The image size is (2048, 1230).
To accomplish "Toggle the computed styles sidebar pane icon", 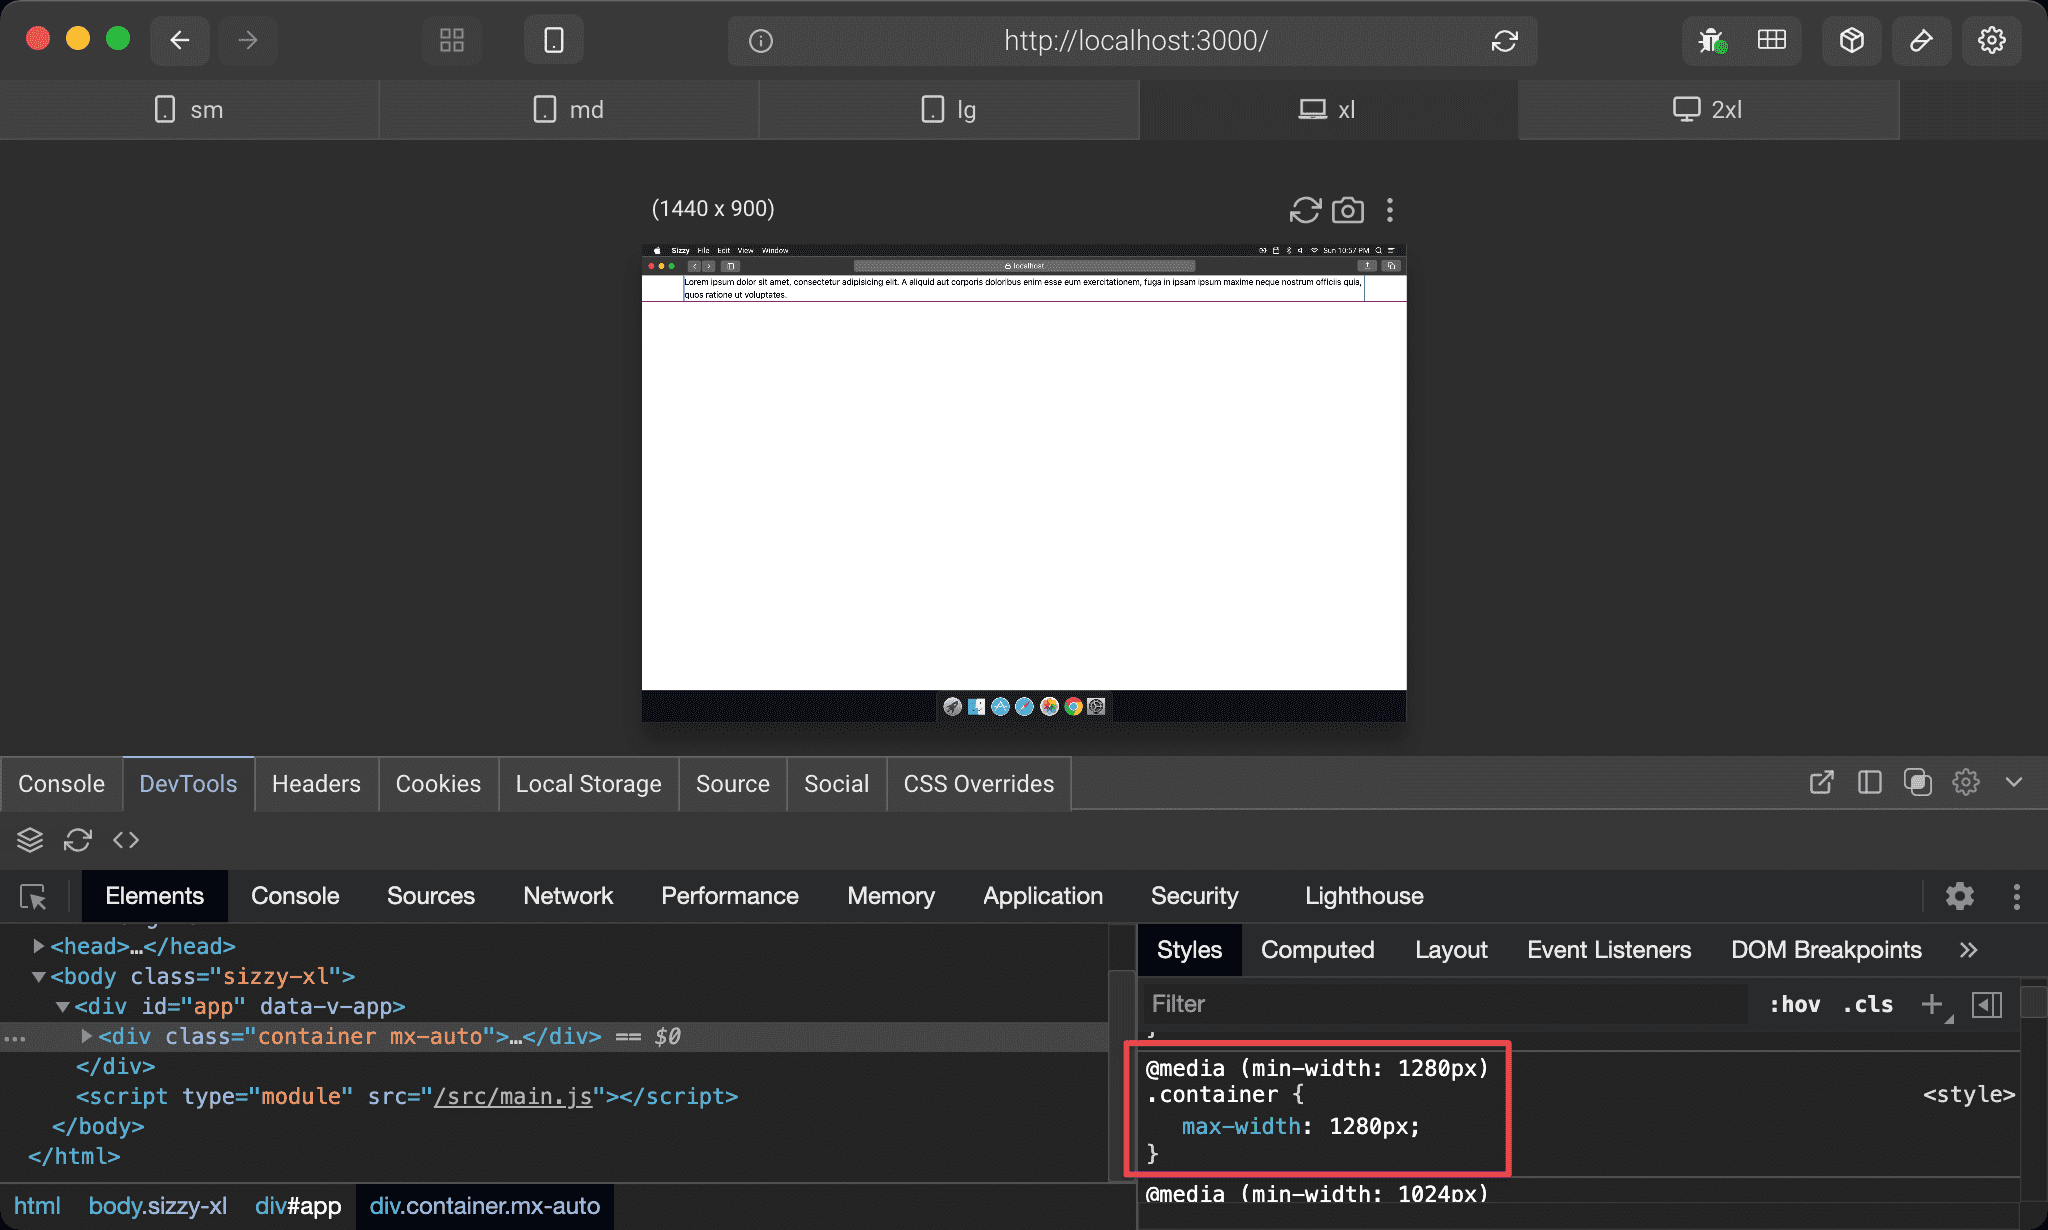I will pyautogui.click(x=1987, y=1004).
